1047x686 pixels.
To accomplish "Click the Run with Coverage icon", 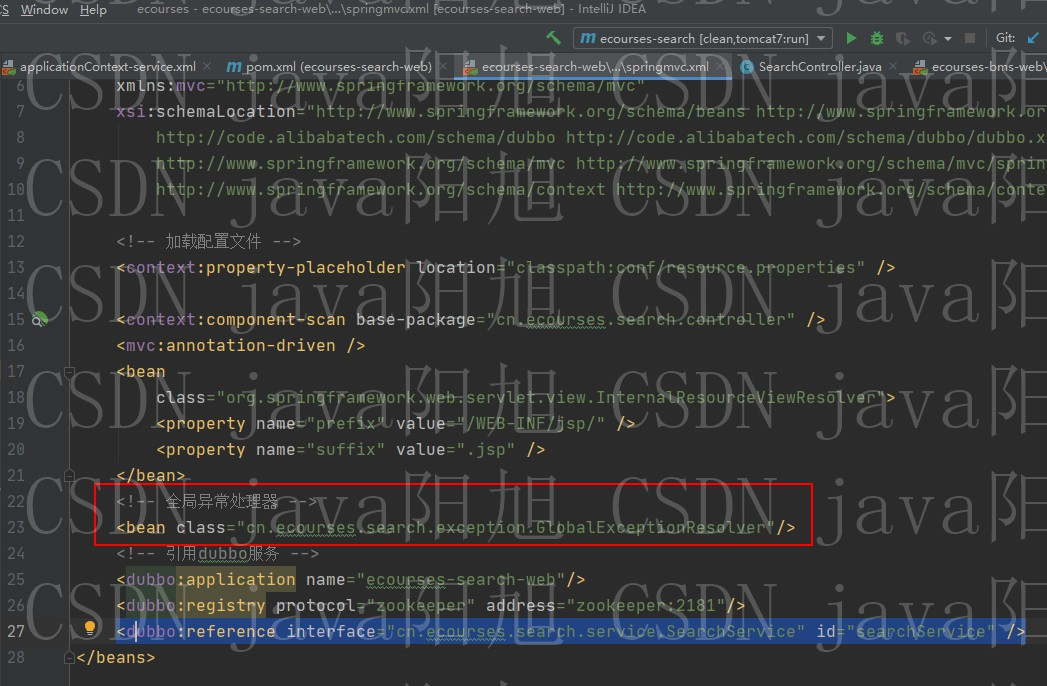I will coord(903,38).
